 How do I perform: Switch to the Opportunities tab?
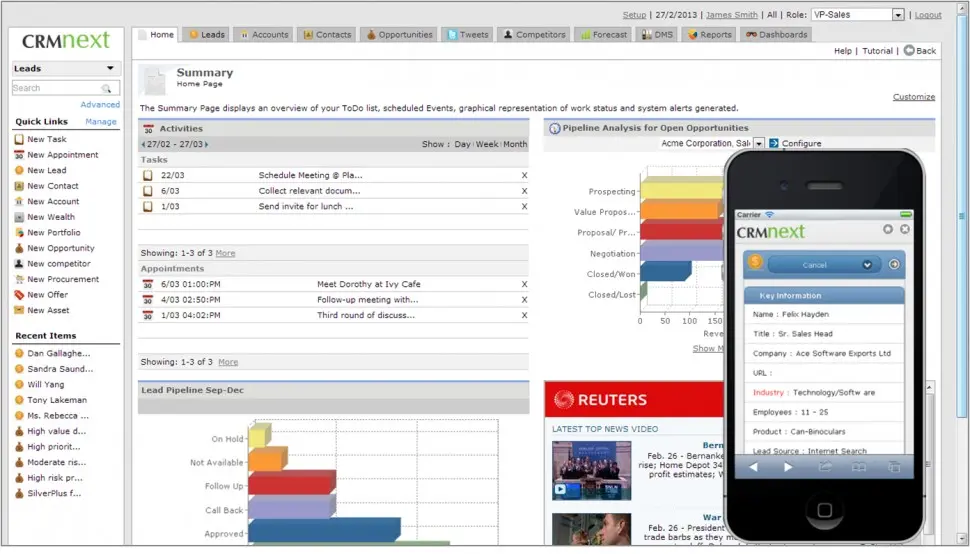coord(399,35)
